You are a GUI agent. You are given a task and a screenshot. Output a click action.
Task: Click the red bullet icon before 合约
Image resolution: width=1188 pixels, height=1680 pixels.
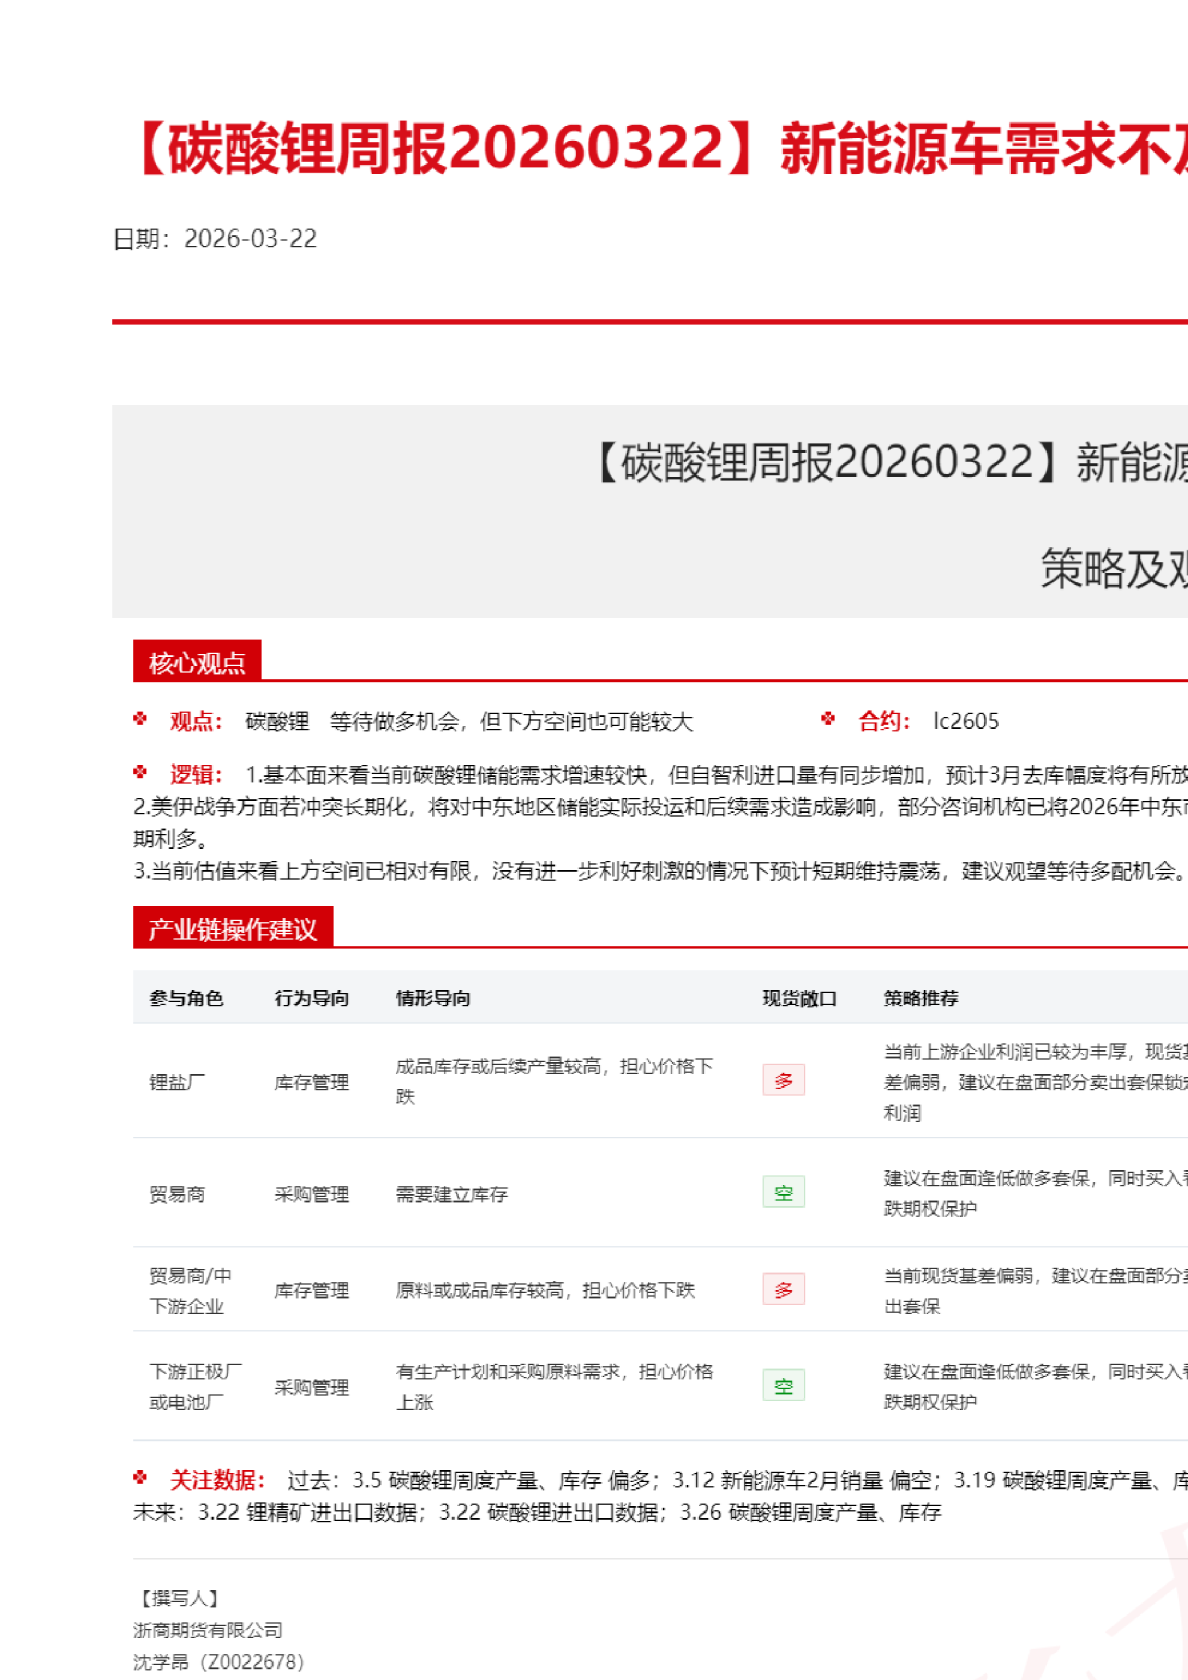828,718
